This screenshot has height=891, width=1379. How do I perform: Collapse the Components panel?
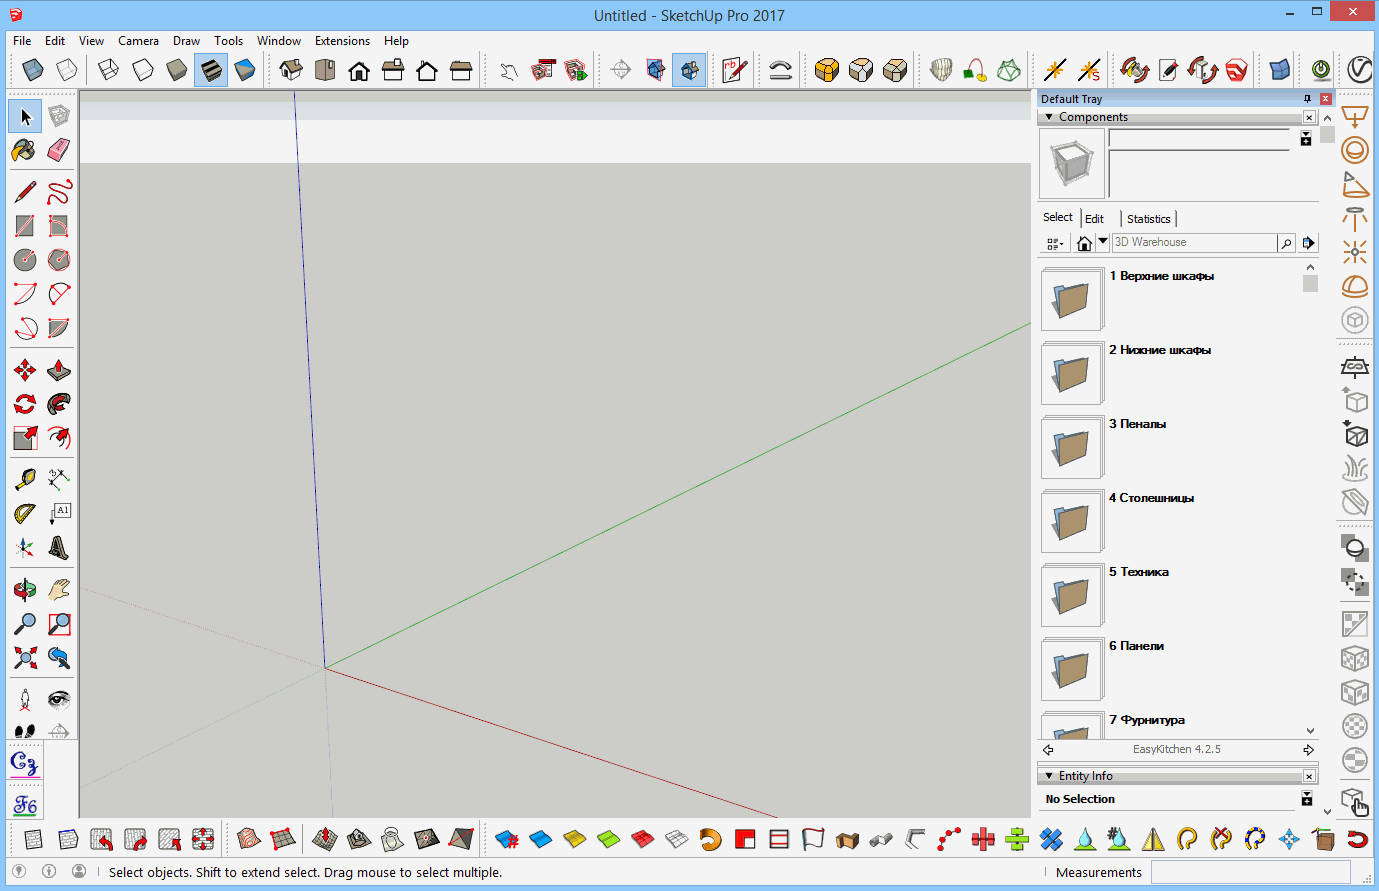click(1049, 117)
